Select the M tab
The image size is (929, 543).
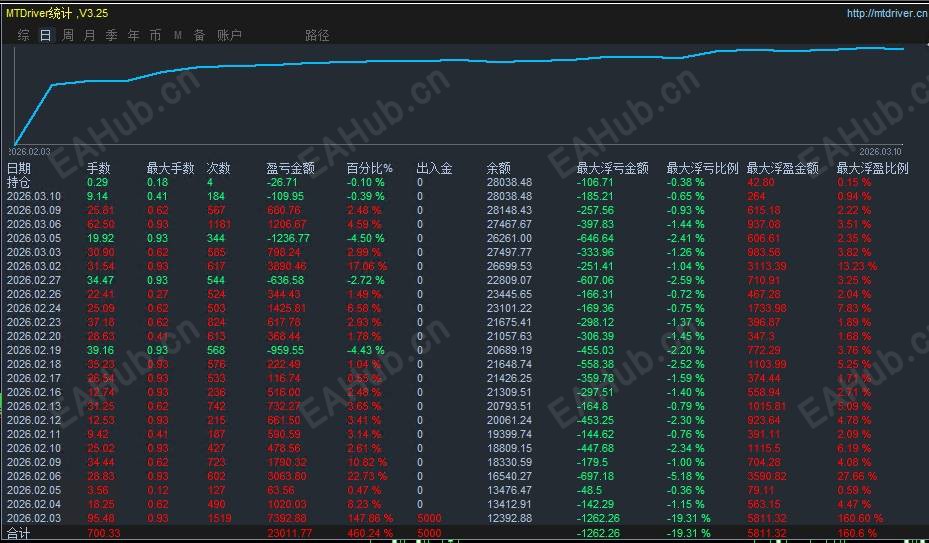click(178, 36)
